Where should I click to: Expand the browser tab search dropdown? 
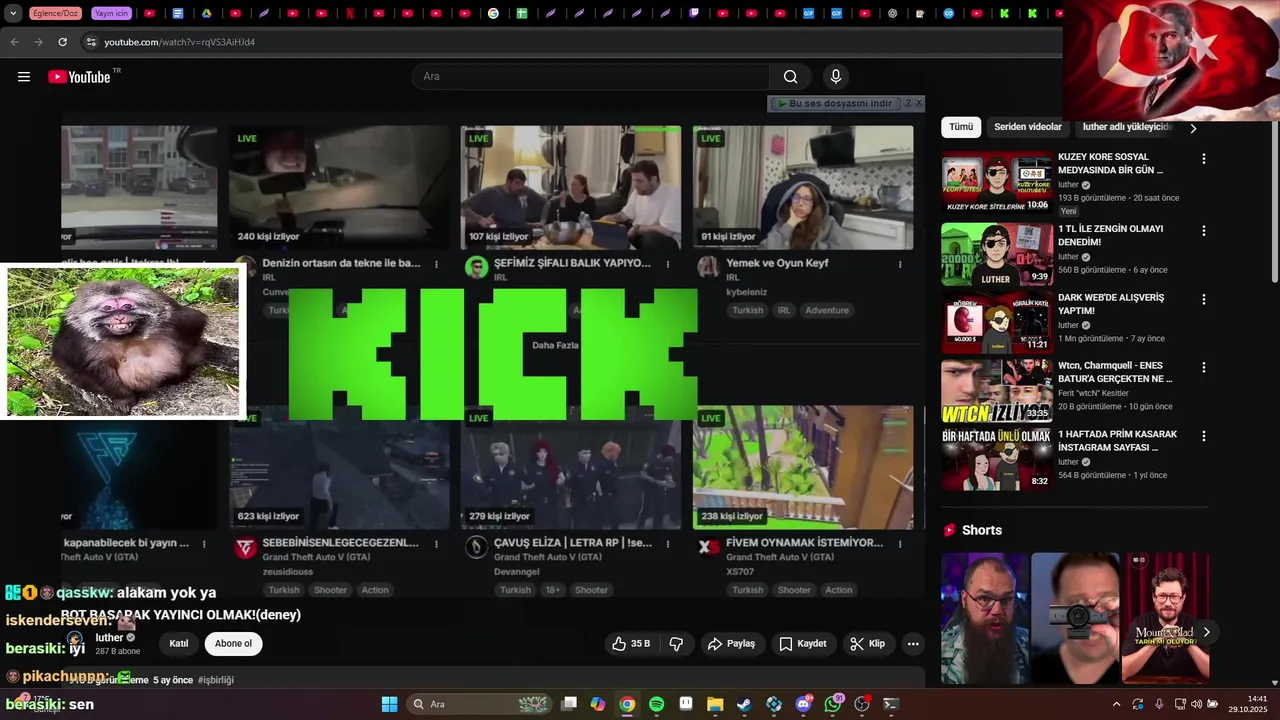[13, 14]
